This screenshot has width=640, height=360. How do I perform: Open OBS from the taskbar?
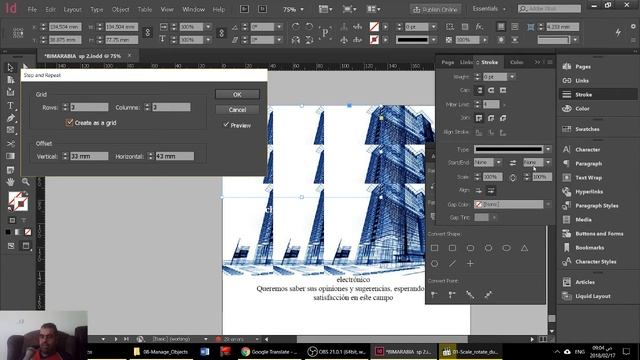click(336, 352)
